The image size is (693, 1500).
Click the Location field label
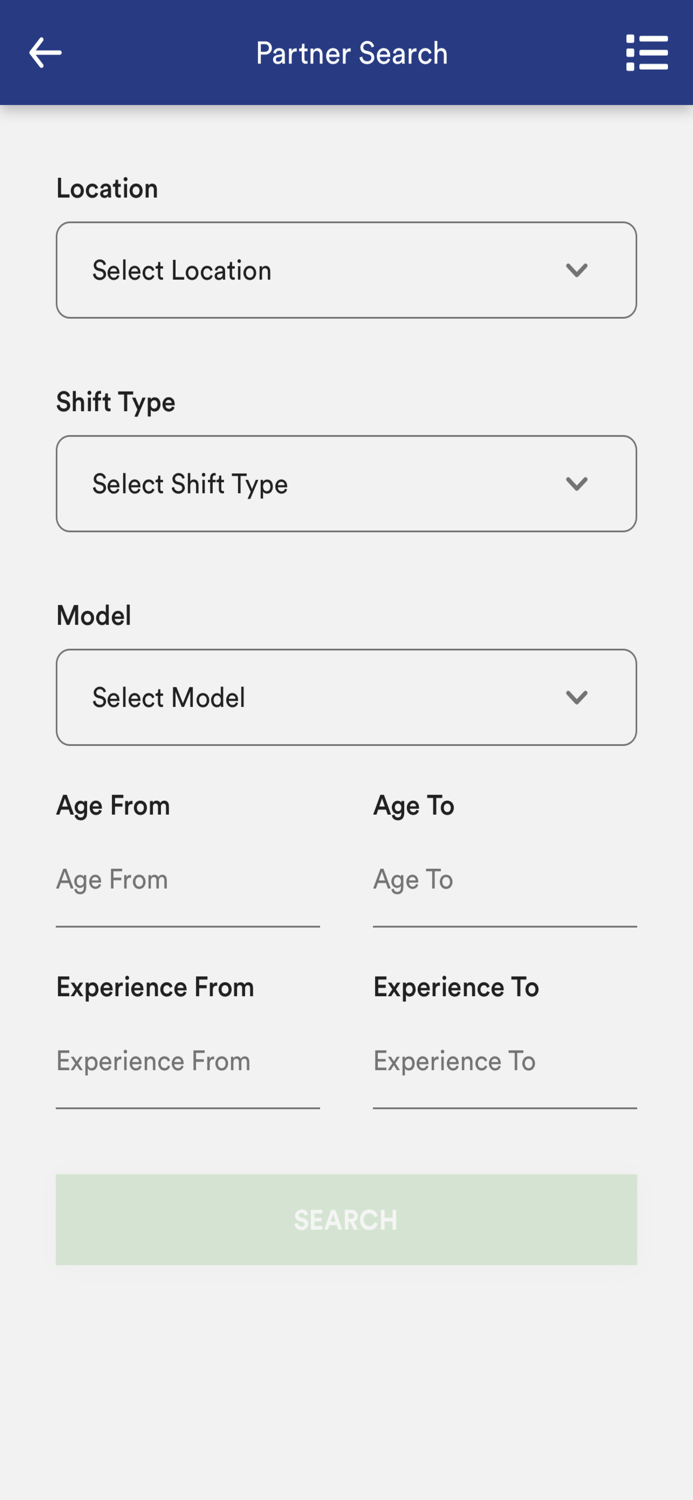[107, 189]
